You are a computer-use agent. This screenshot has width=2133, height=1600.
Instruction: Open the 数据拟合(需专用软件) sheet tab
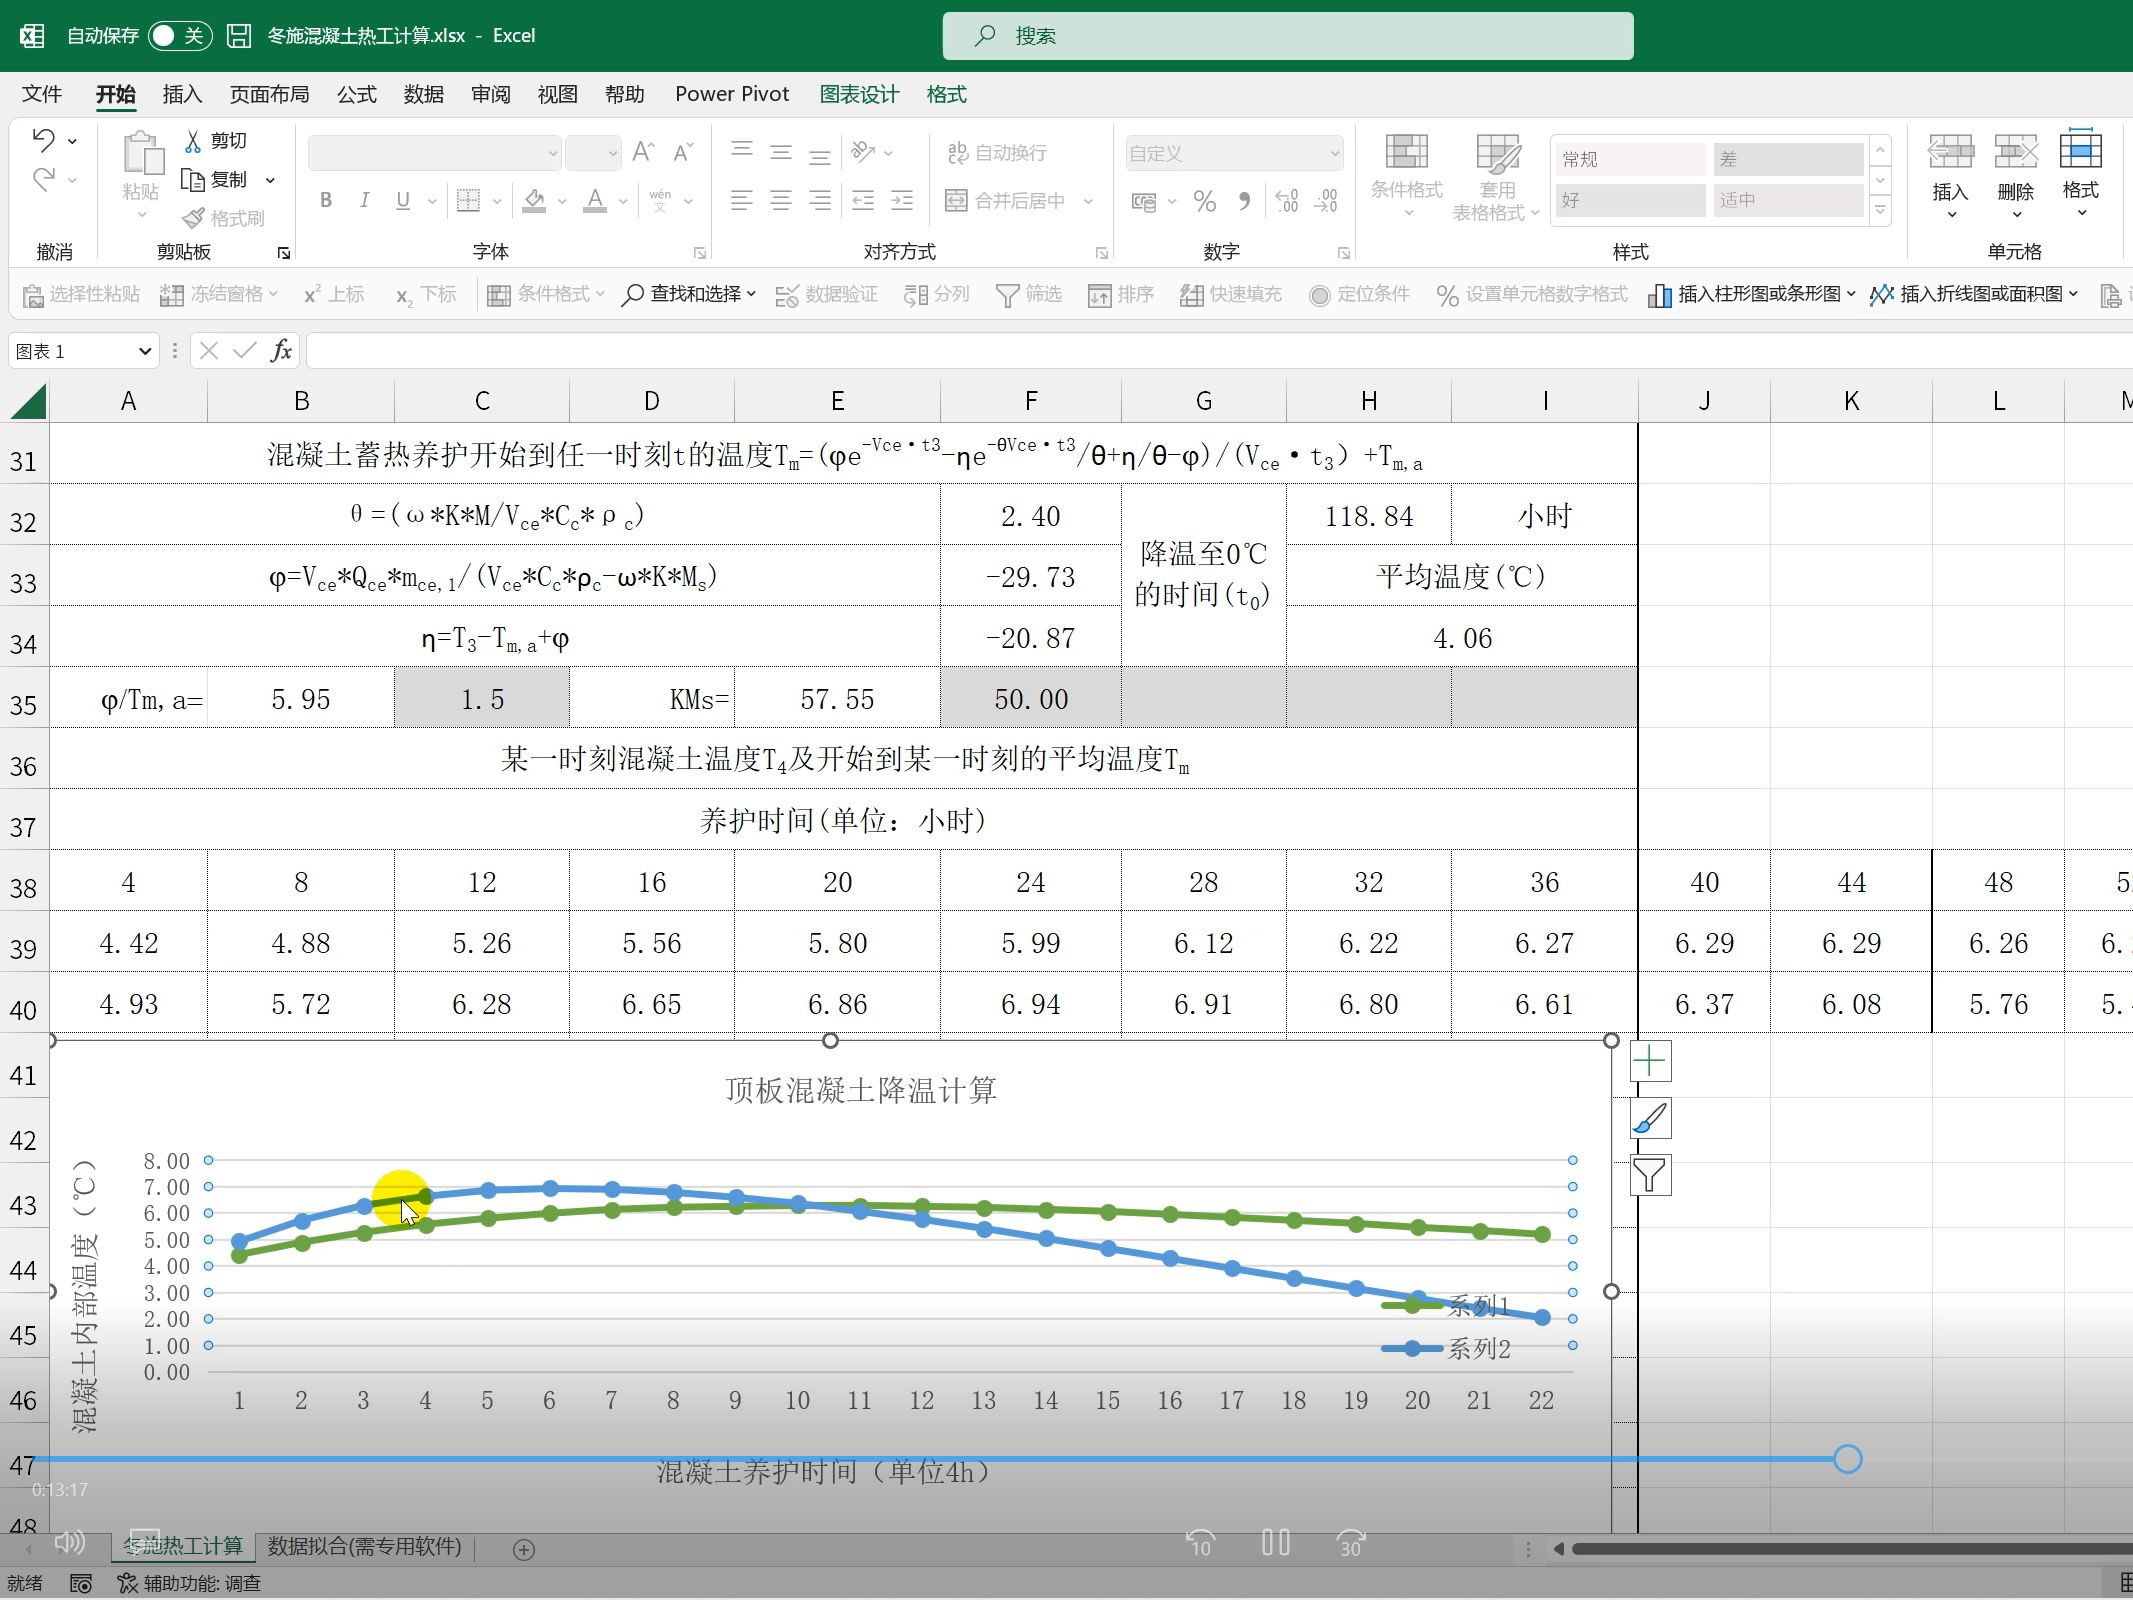pyautogui.click(x=364, y=1546)
